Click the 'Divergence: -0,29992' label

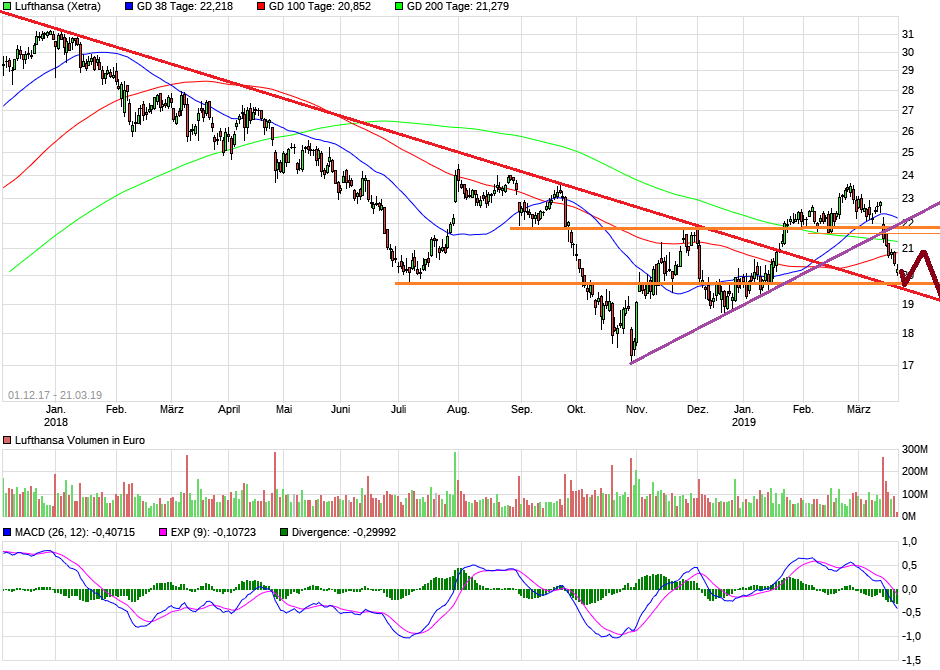tap(344, 532)
